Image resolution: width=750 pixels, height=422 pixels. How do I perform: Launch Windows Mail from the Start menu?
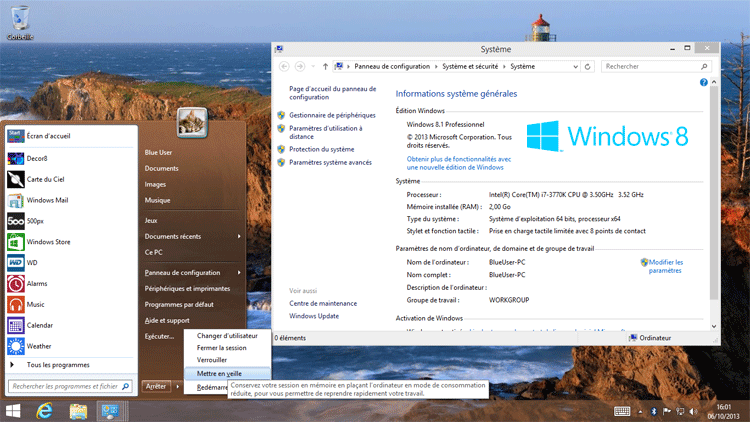46,200
